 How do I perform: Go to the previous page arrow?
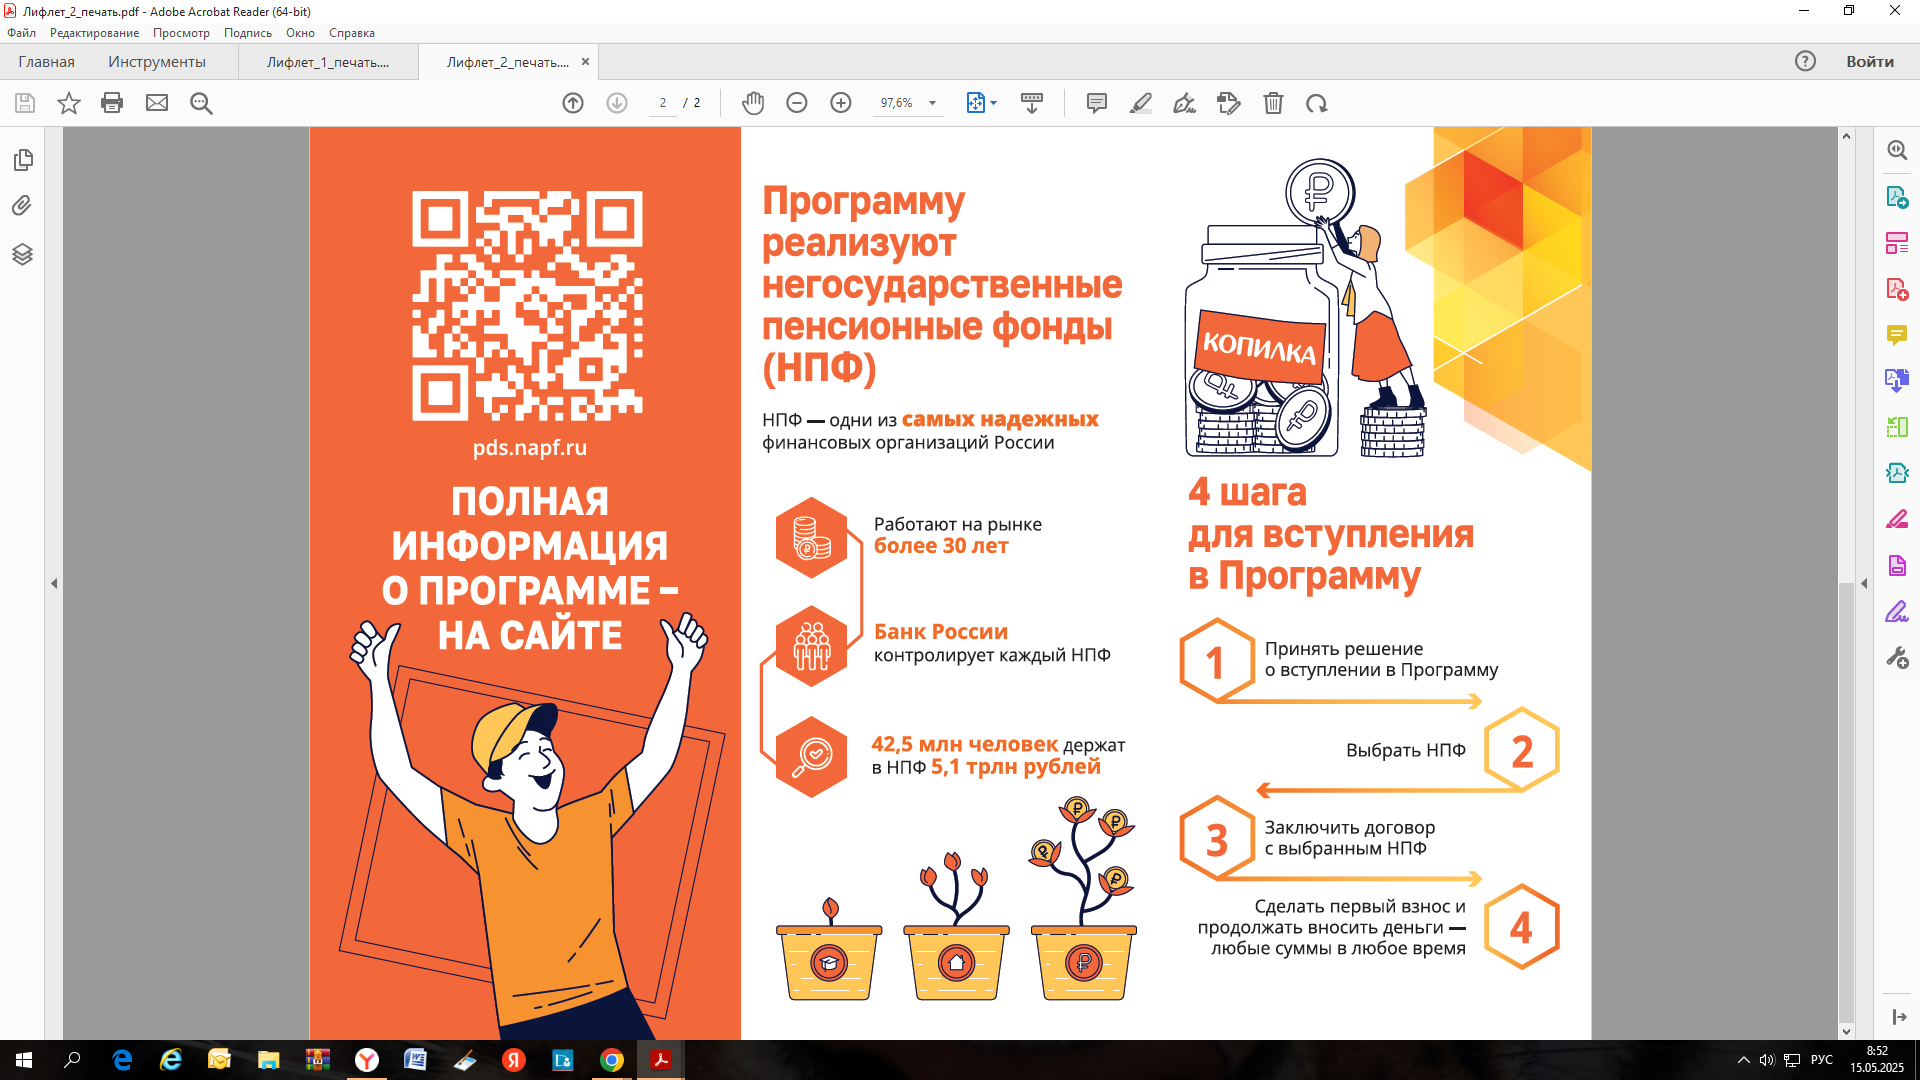573,103
